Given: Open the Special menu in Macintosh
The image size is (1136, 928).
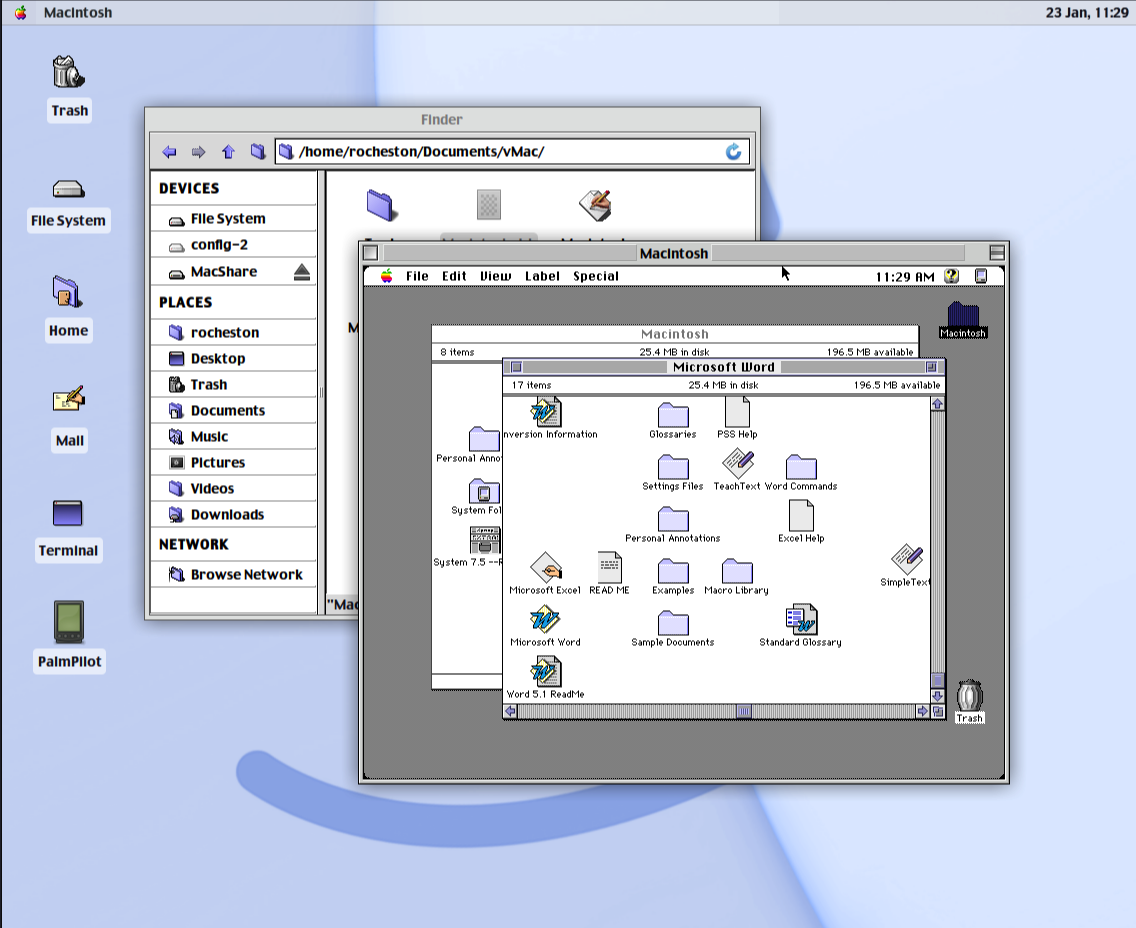Looking at the screenshot, I should point(596,276).
